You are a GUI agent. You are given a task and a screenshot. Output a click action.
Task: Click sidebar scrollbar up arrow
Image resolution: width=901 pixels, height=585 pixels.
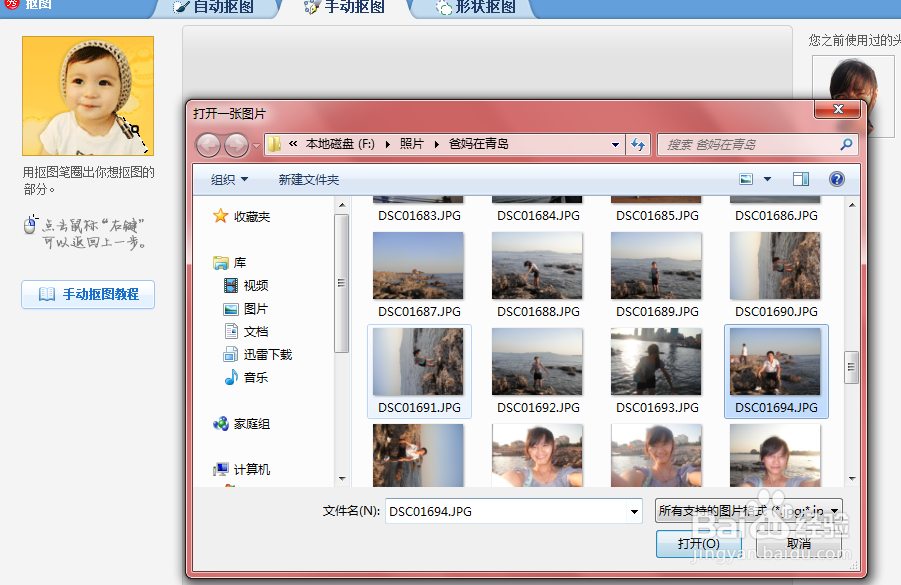click(x=342, y=205)
